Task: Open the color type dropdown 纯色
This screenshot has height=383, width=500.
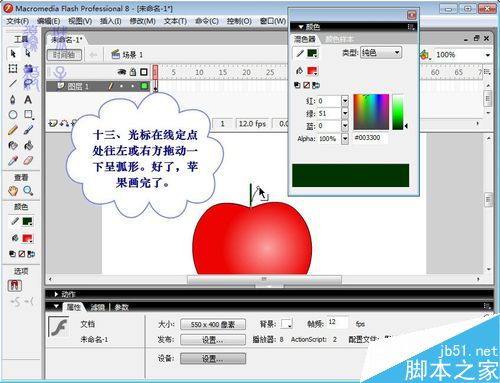Action: tap(381, 53)
